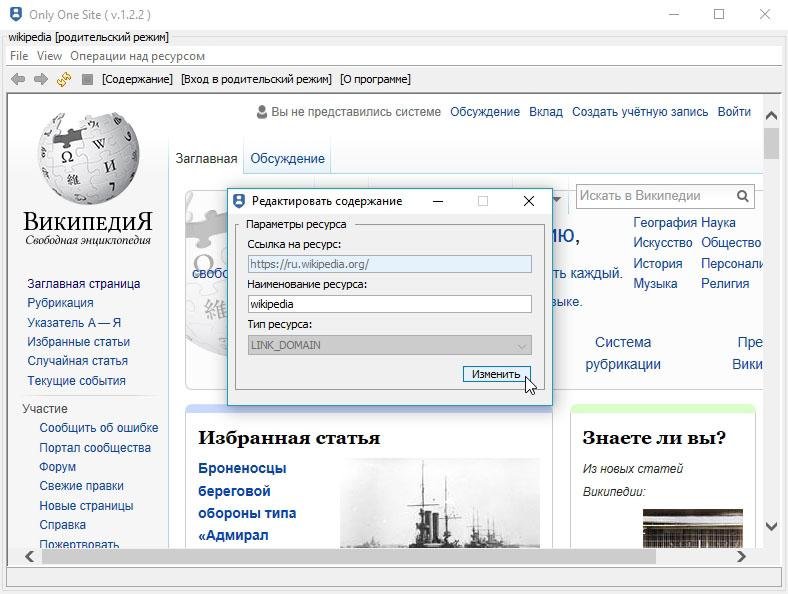Click the Wikipedia globe logo

tap(88, 157)
